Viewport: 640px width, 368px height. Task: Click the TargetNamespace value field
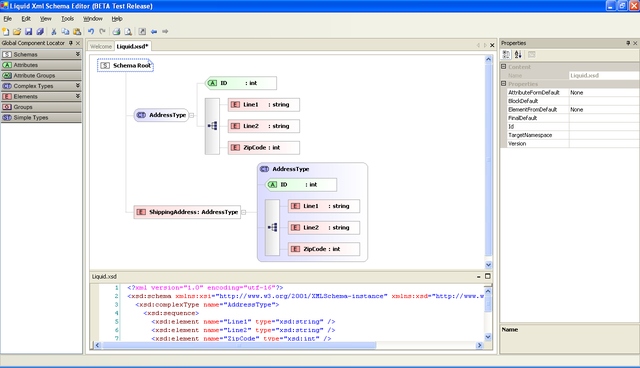coord(604,135)
